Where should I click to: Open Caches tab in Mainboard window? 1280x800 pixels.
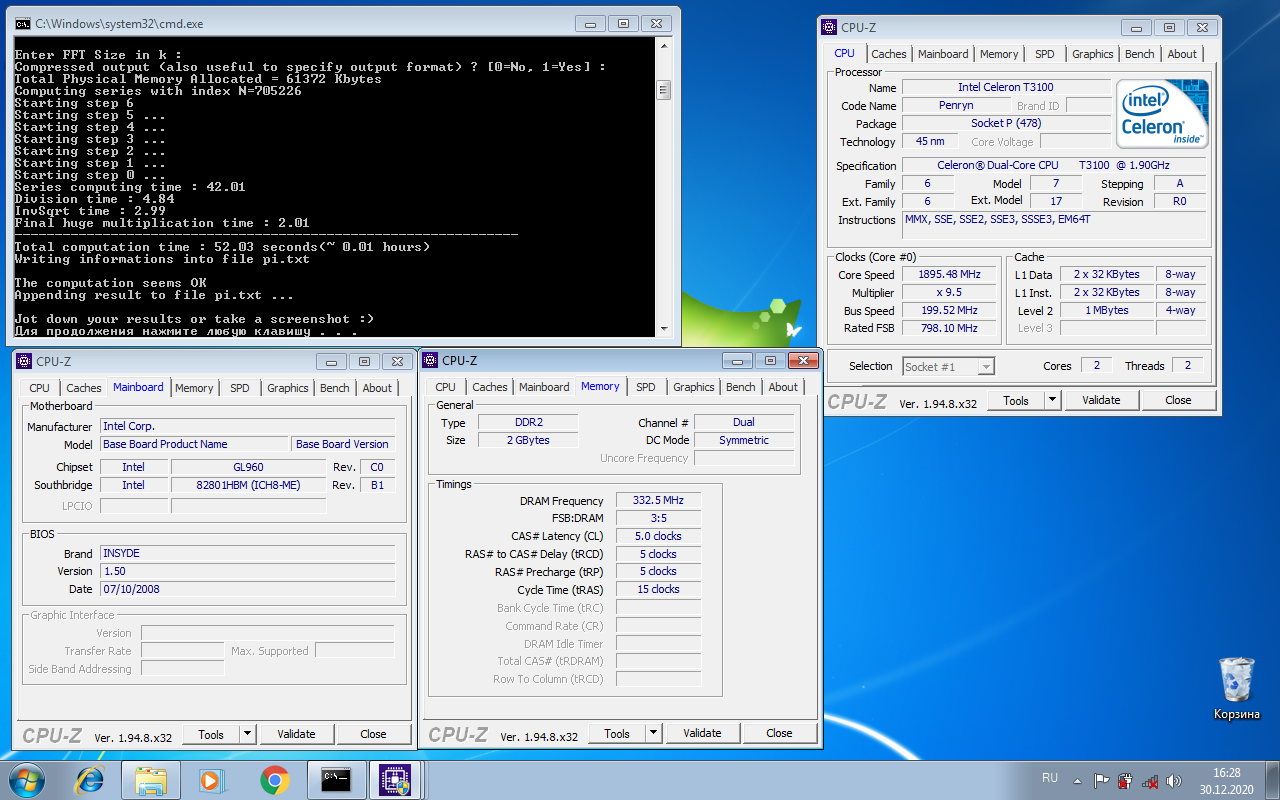(83, 388)
